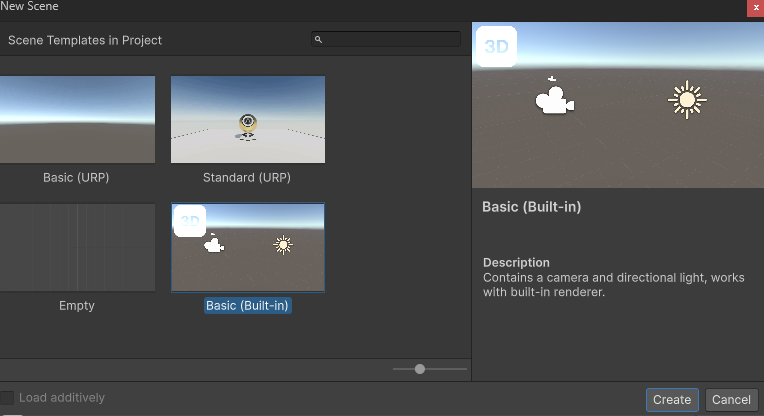Click the highlighted Basic (Built-in) label

pyautogui.click(x=248, y=305)
